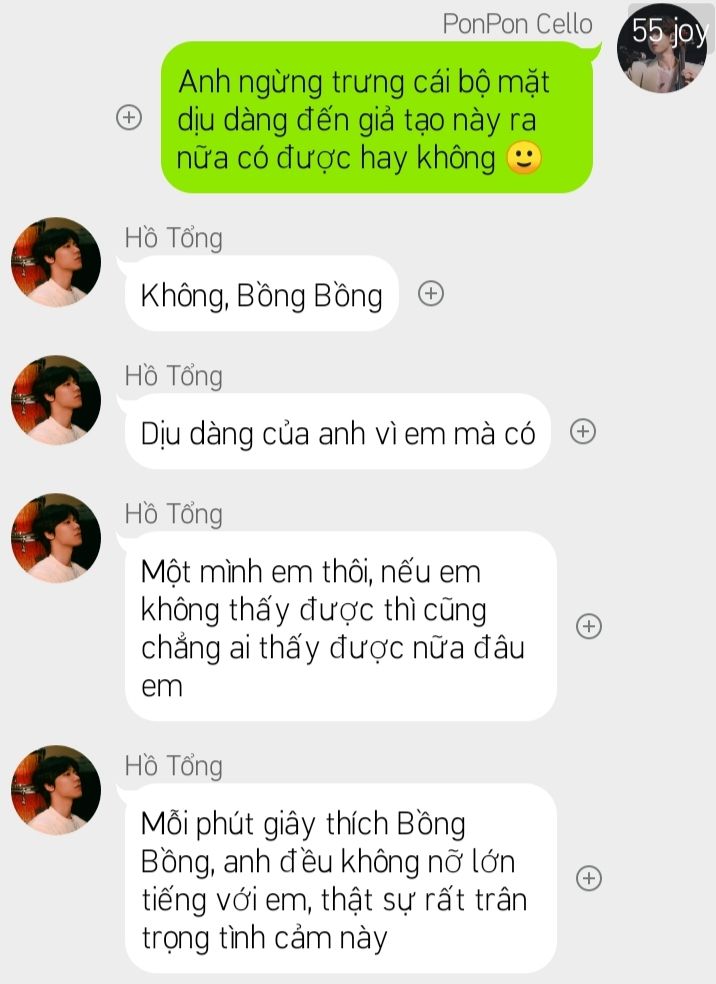Viewport: 716px width, 984px height.
Task: Tap the smiley emoji in the green message
Action: (x=523, y=158)
